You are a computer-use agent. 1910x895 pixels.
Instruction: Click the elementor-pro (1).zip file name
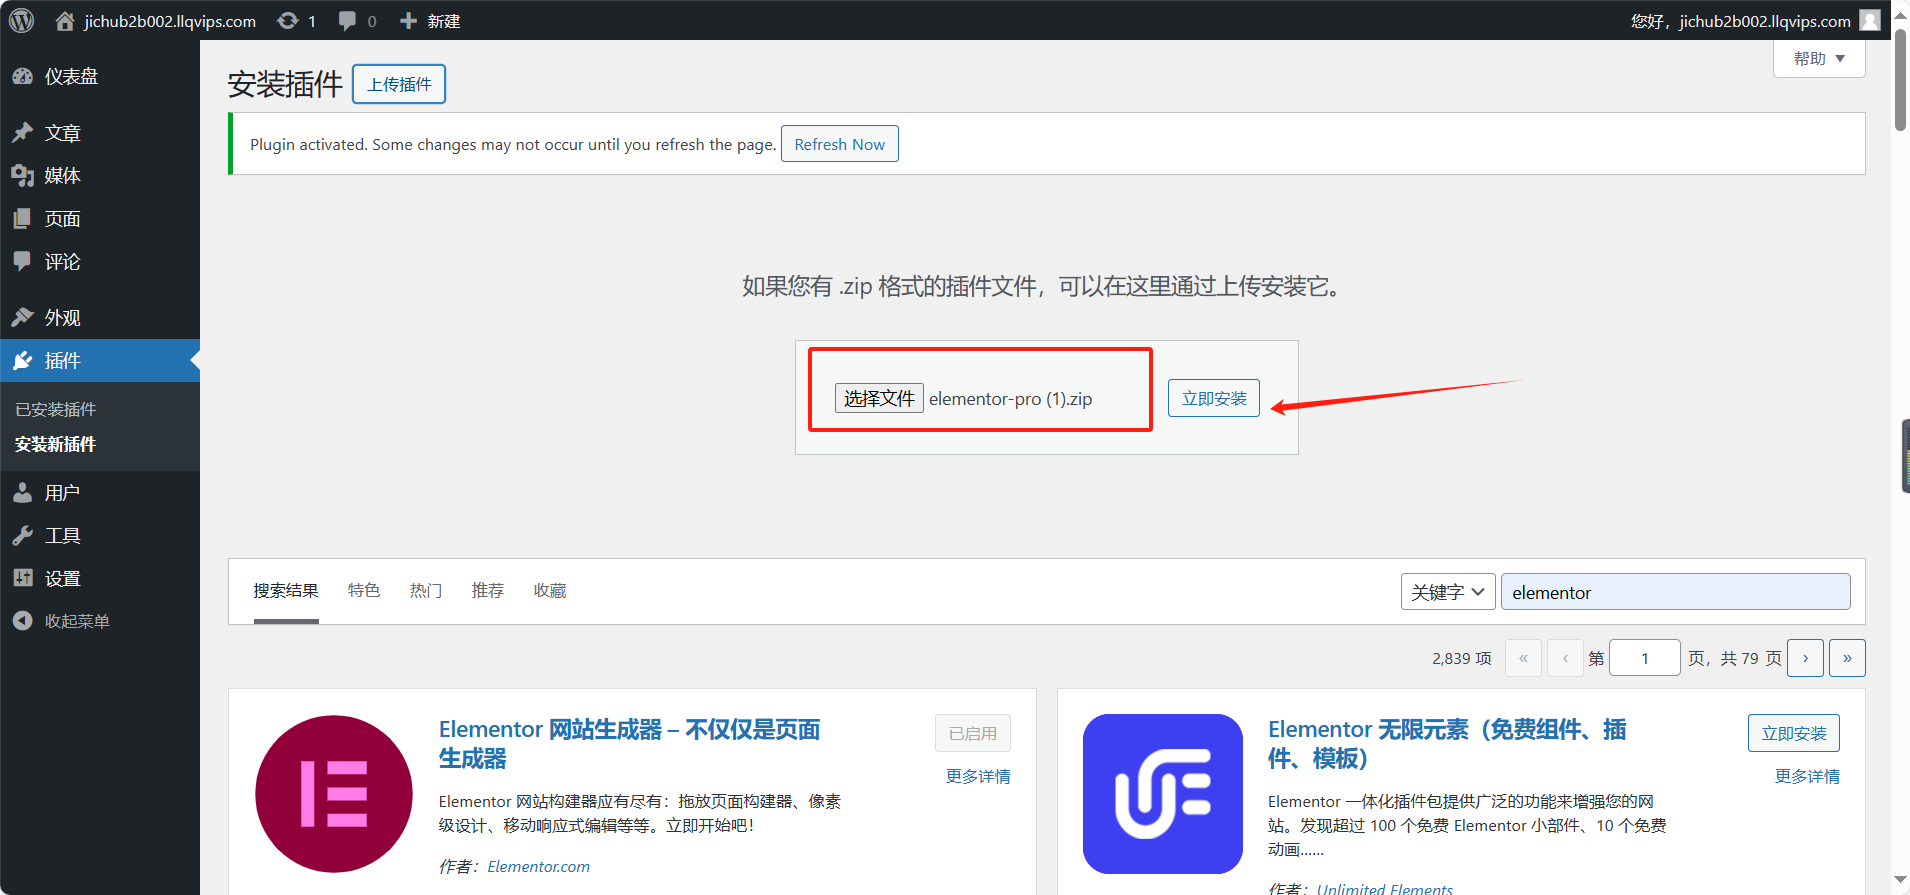(x=1011, y=399)
